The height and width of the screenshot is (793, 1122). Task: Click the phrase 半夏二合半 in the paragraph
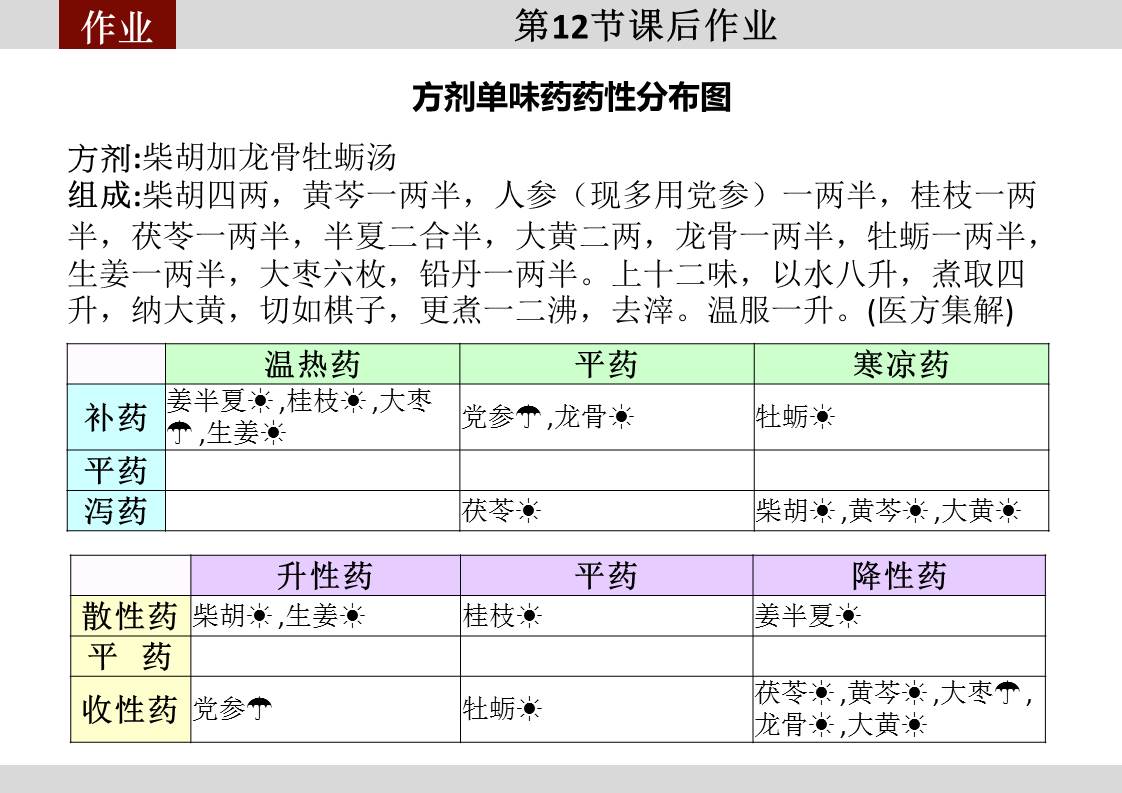click(402, 235)
